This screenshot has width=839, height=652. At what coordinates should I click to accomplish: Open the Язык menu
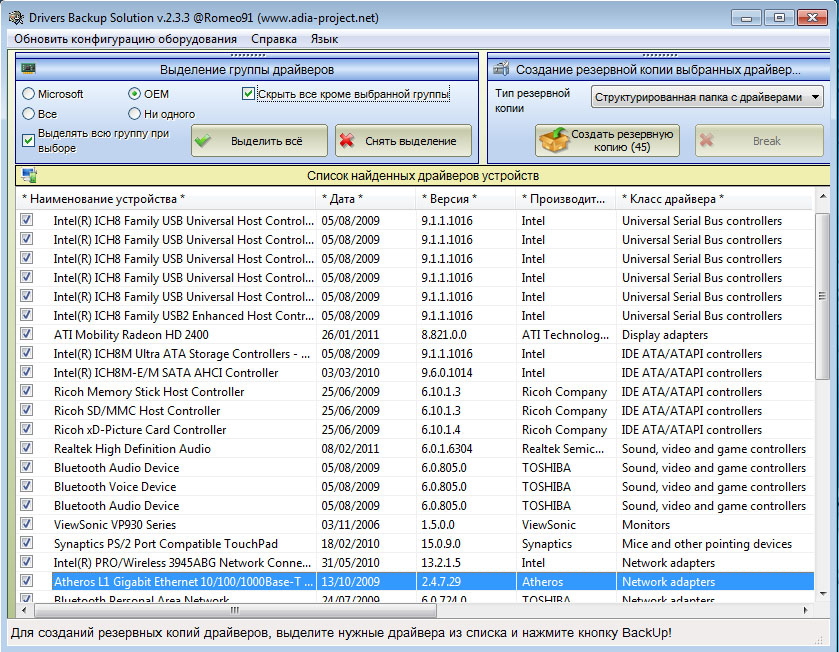click(x=324, y=39)
